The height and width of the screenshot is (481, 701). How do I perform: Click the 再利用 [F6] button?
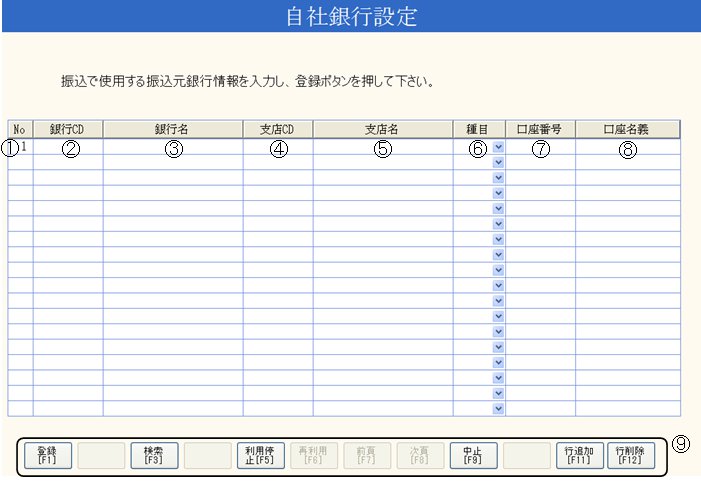point(311,455)
